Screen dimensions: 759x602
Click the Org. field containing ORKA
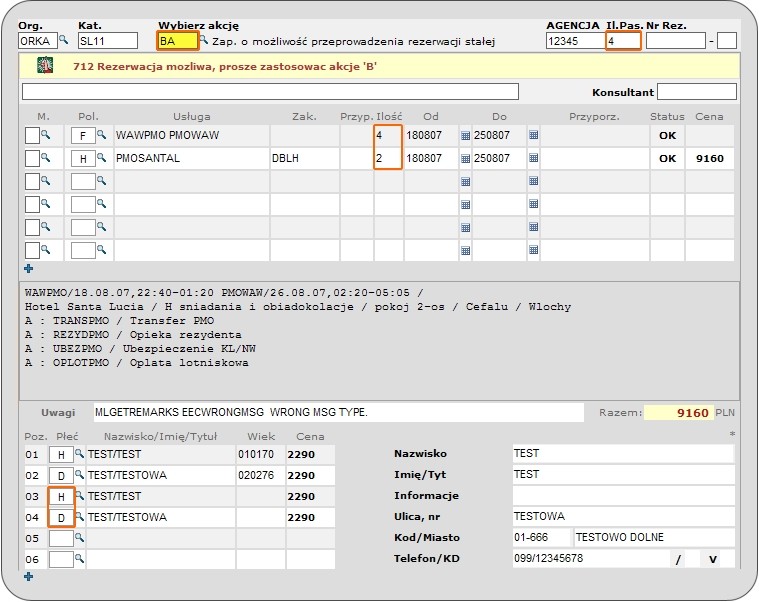[38, 41]
